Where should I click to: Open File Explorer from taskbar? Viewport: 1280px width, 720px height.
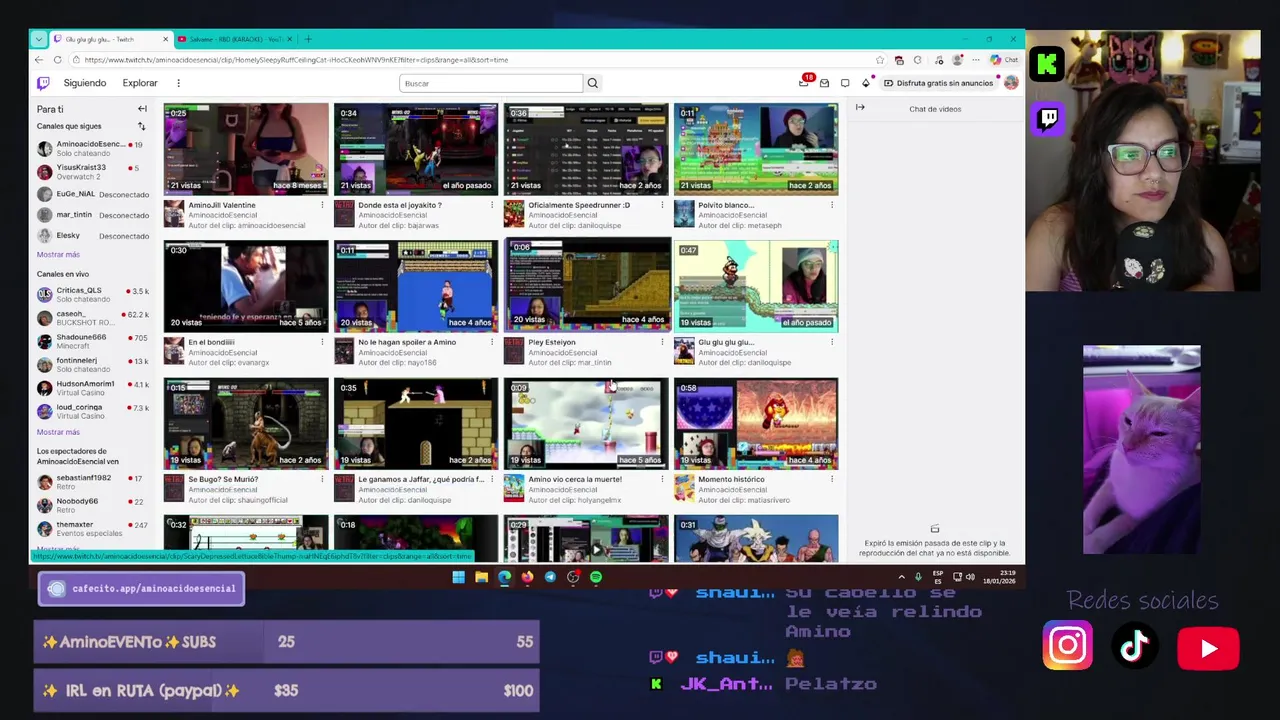point(481,577)
